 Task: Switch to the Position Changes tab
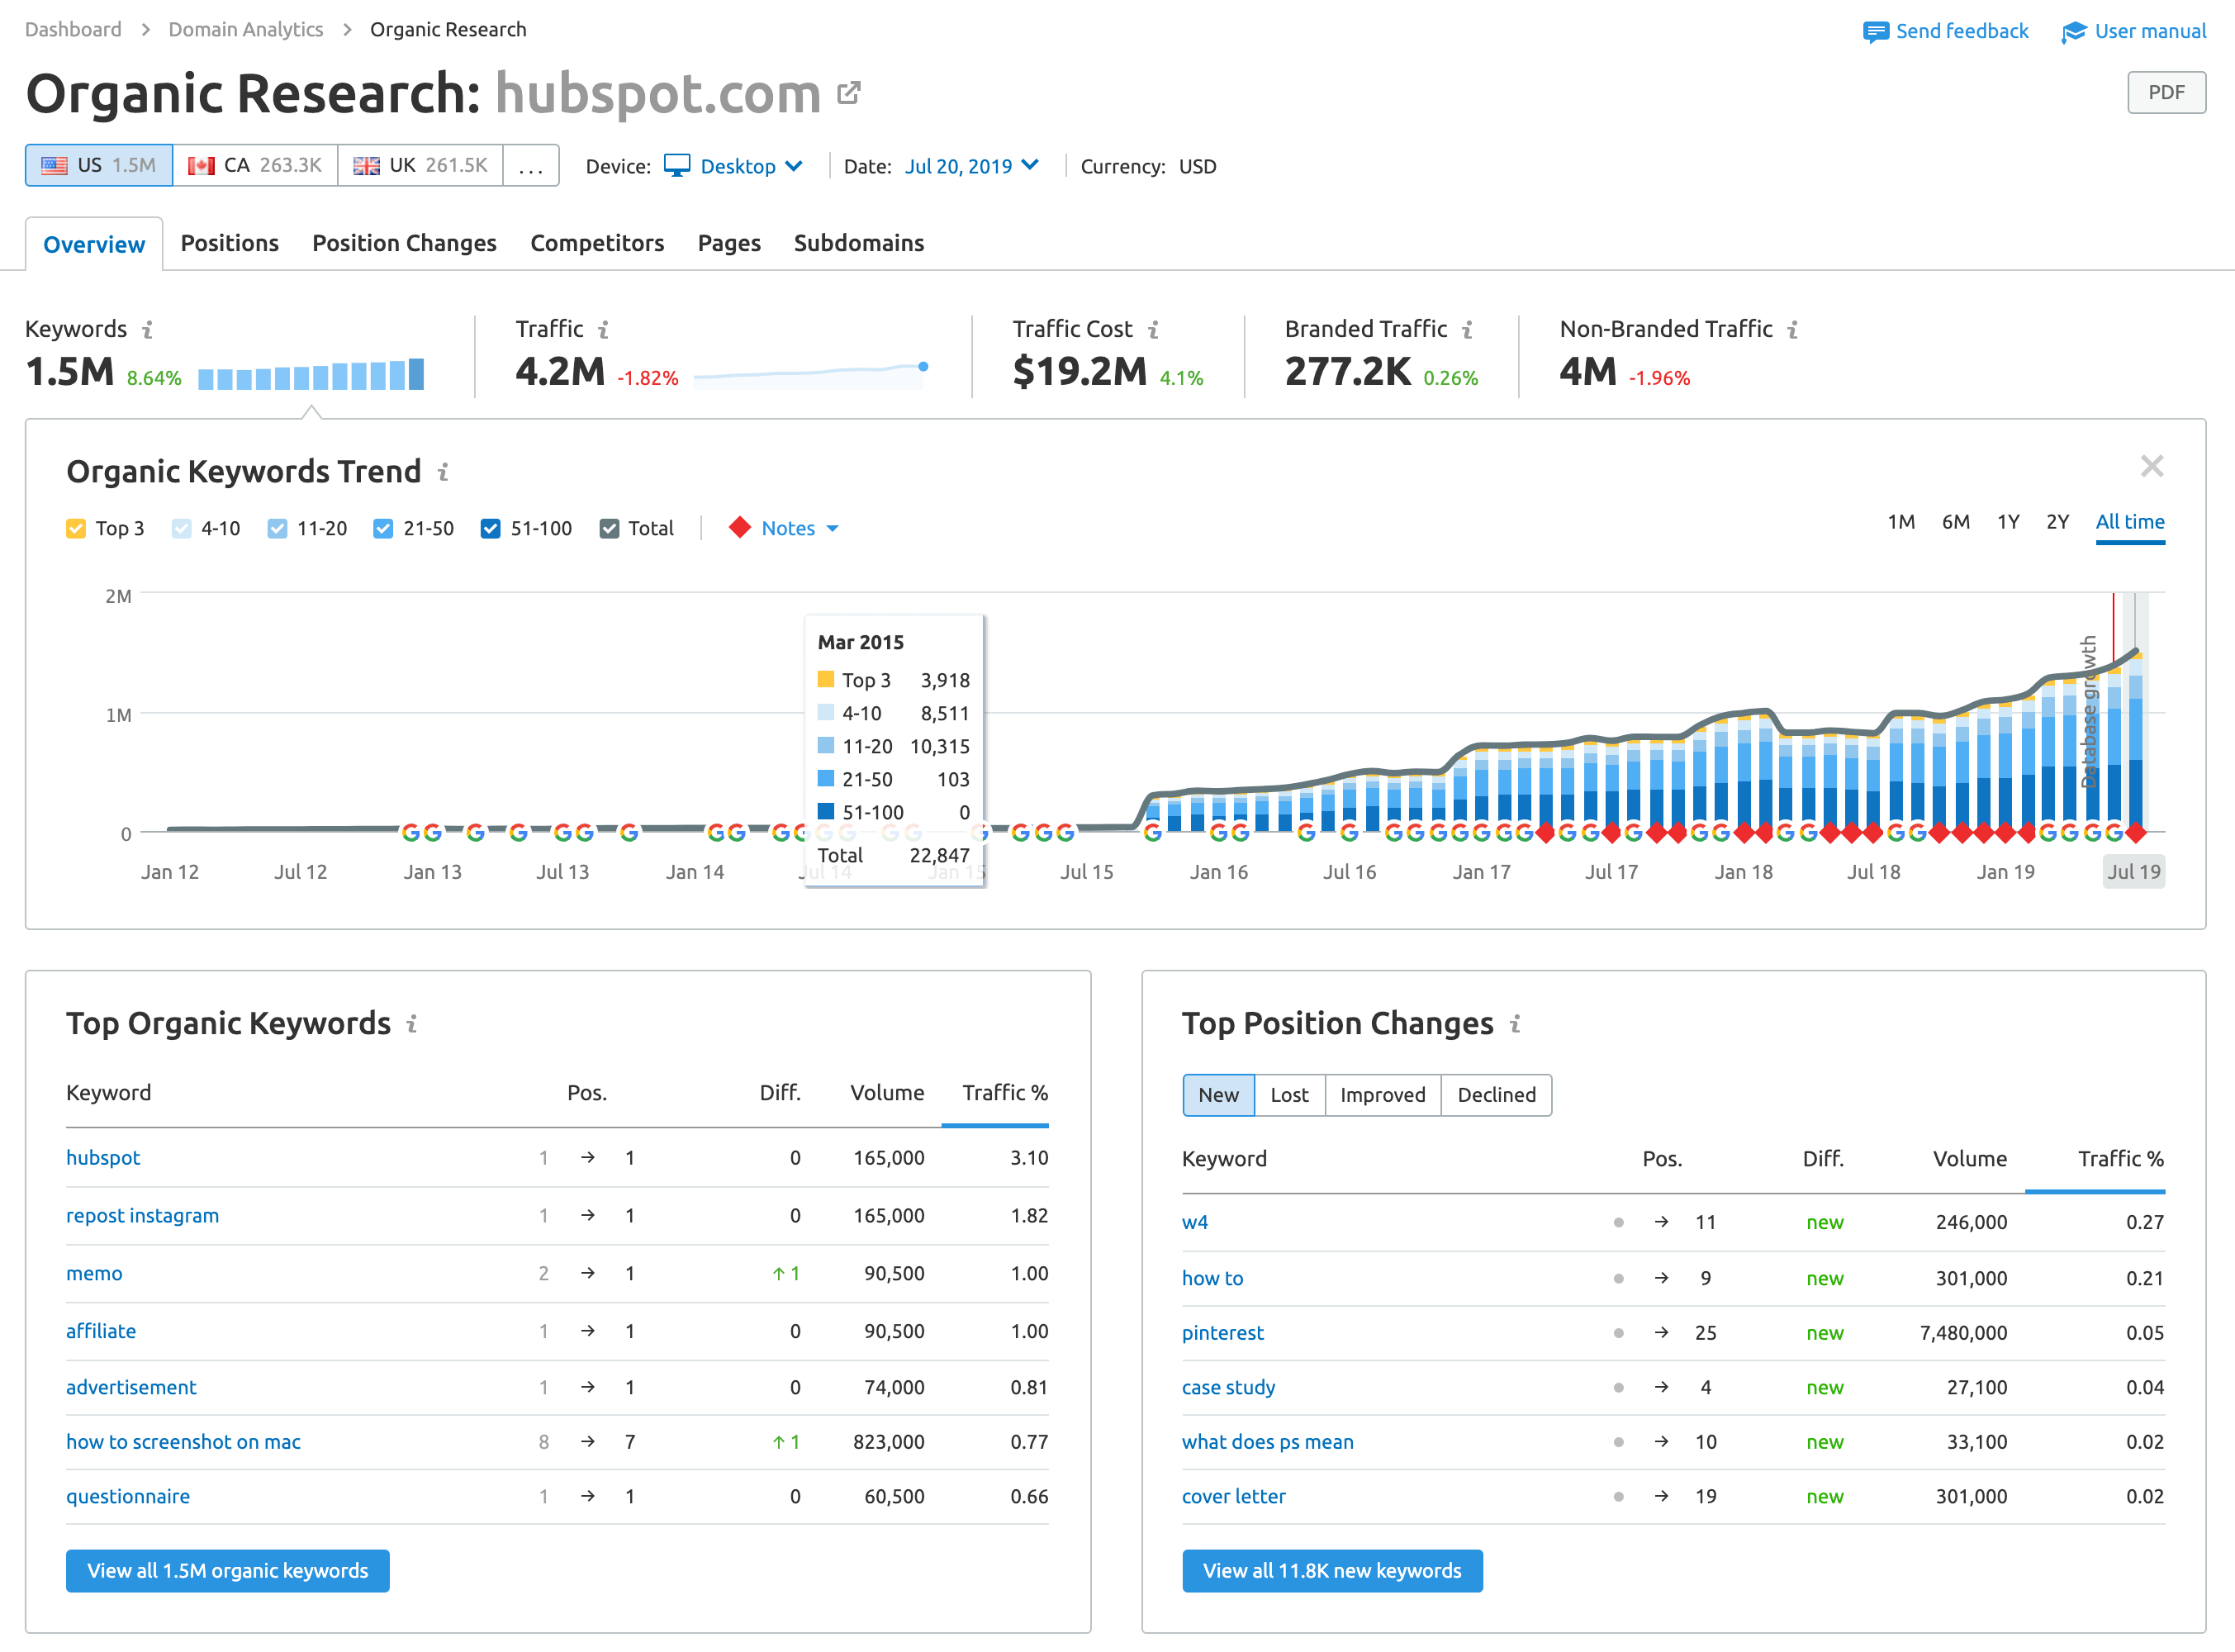pos(404,243)
